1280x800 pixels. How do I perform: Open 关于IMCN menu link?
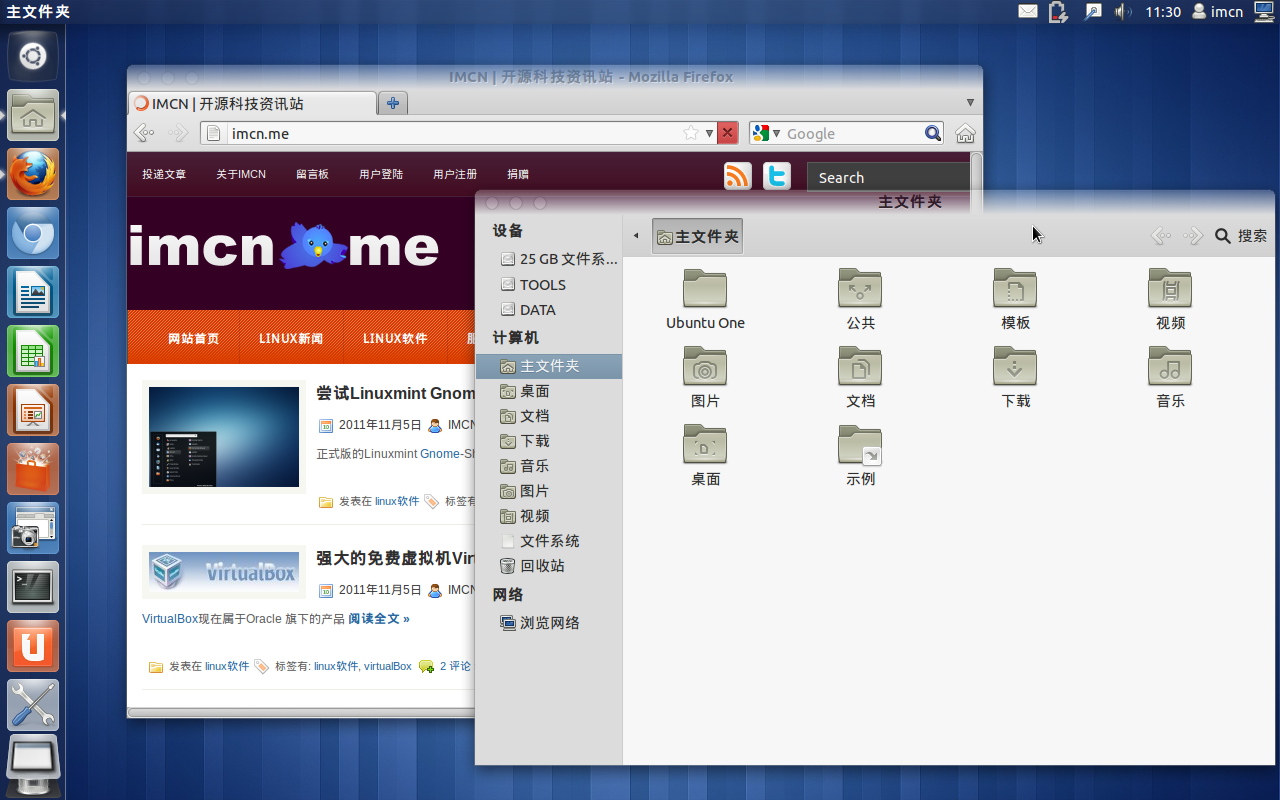tap(241, 174)
